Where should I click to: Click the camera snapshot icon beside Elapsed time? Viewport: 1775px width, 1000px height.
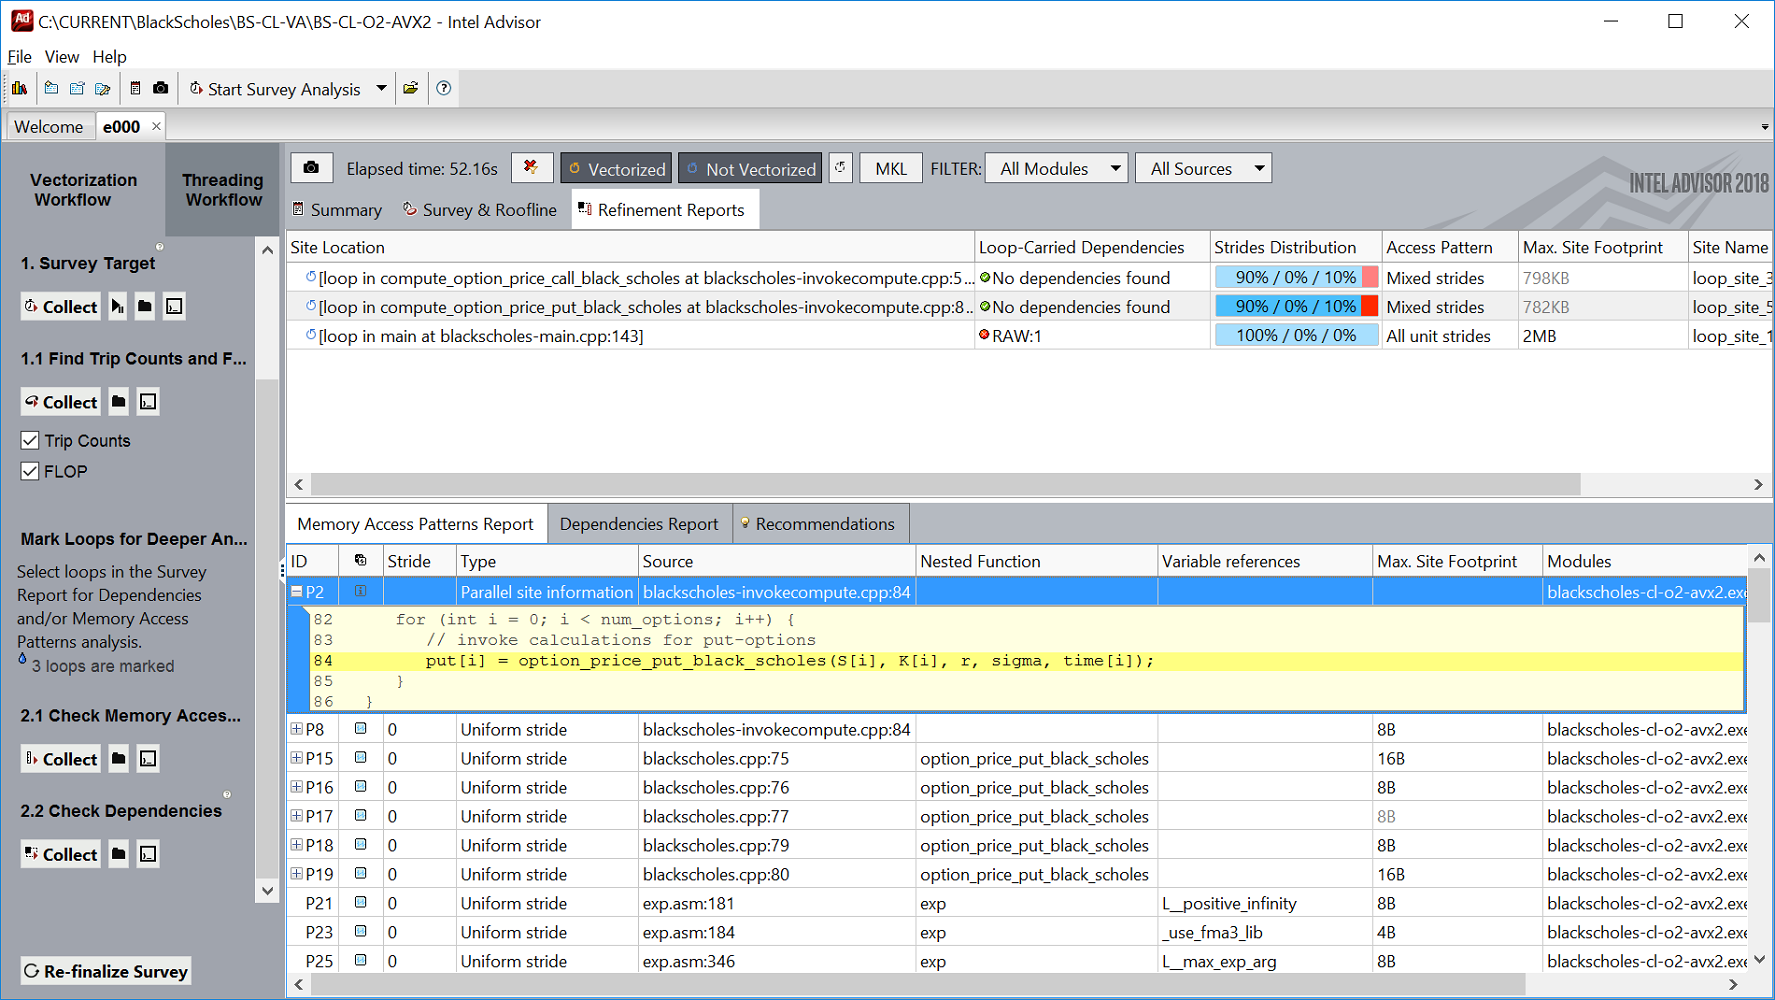coord(311,168)
